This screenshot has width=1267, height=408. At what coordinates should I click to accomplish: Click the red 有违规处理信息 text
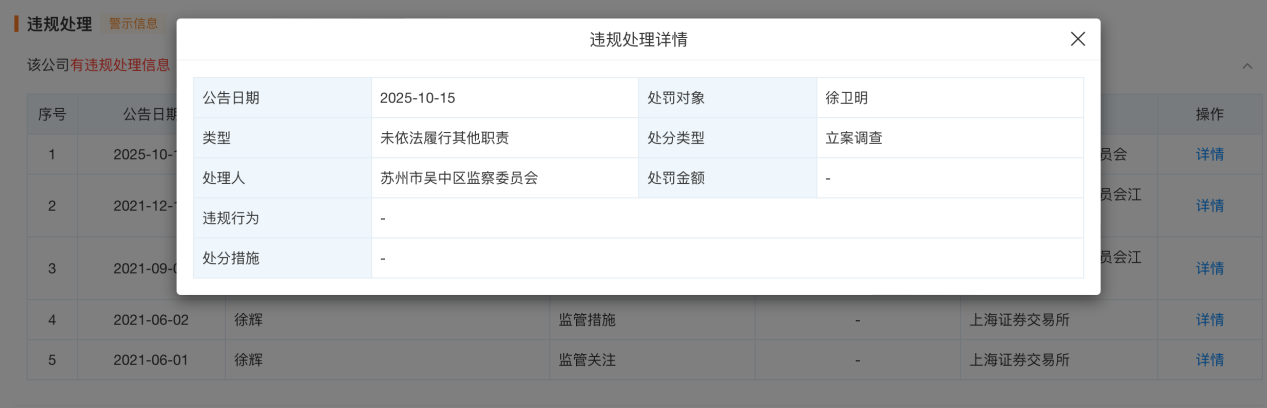pyautogui.click(x=120, y=65)
